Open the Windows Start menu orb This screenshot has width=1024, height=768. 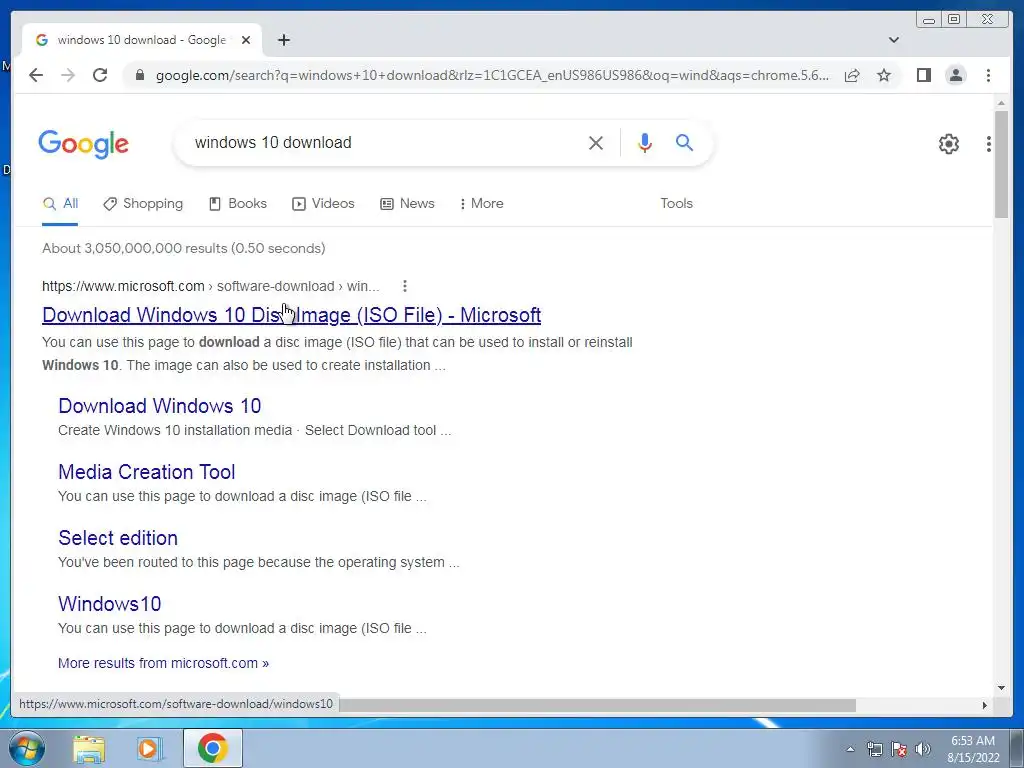[27, 748]
